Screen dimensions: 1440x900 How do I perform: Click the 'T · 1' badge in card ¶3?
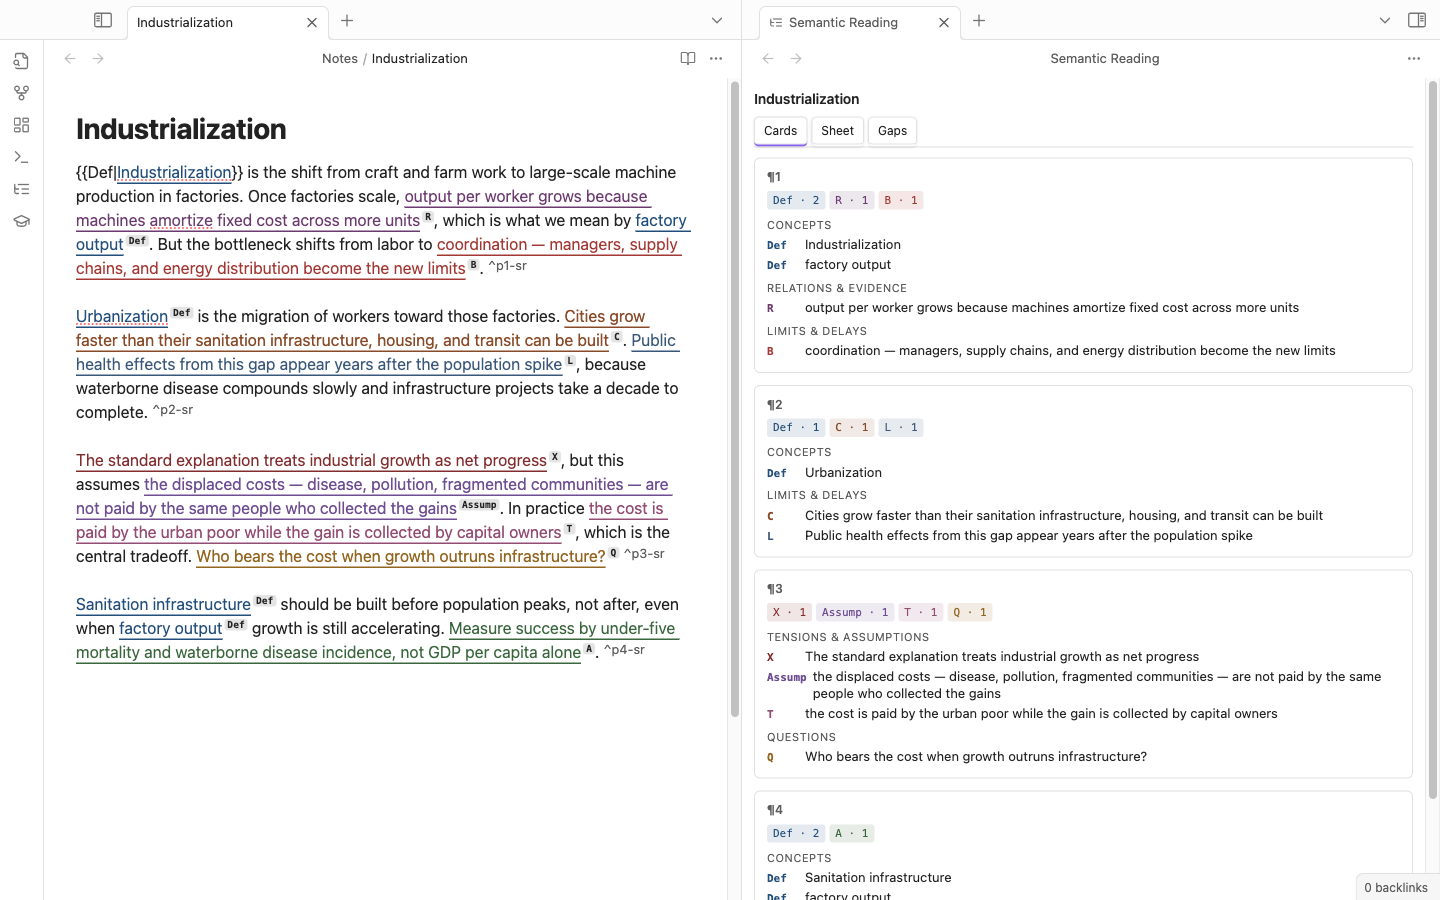[921, 612]
